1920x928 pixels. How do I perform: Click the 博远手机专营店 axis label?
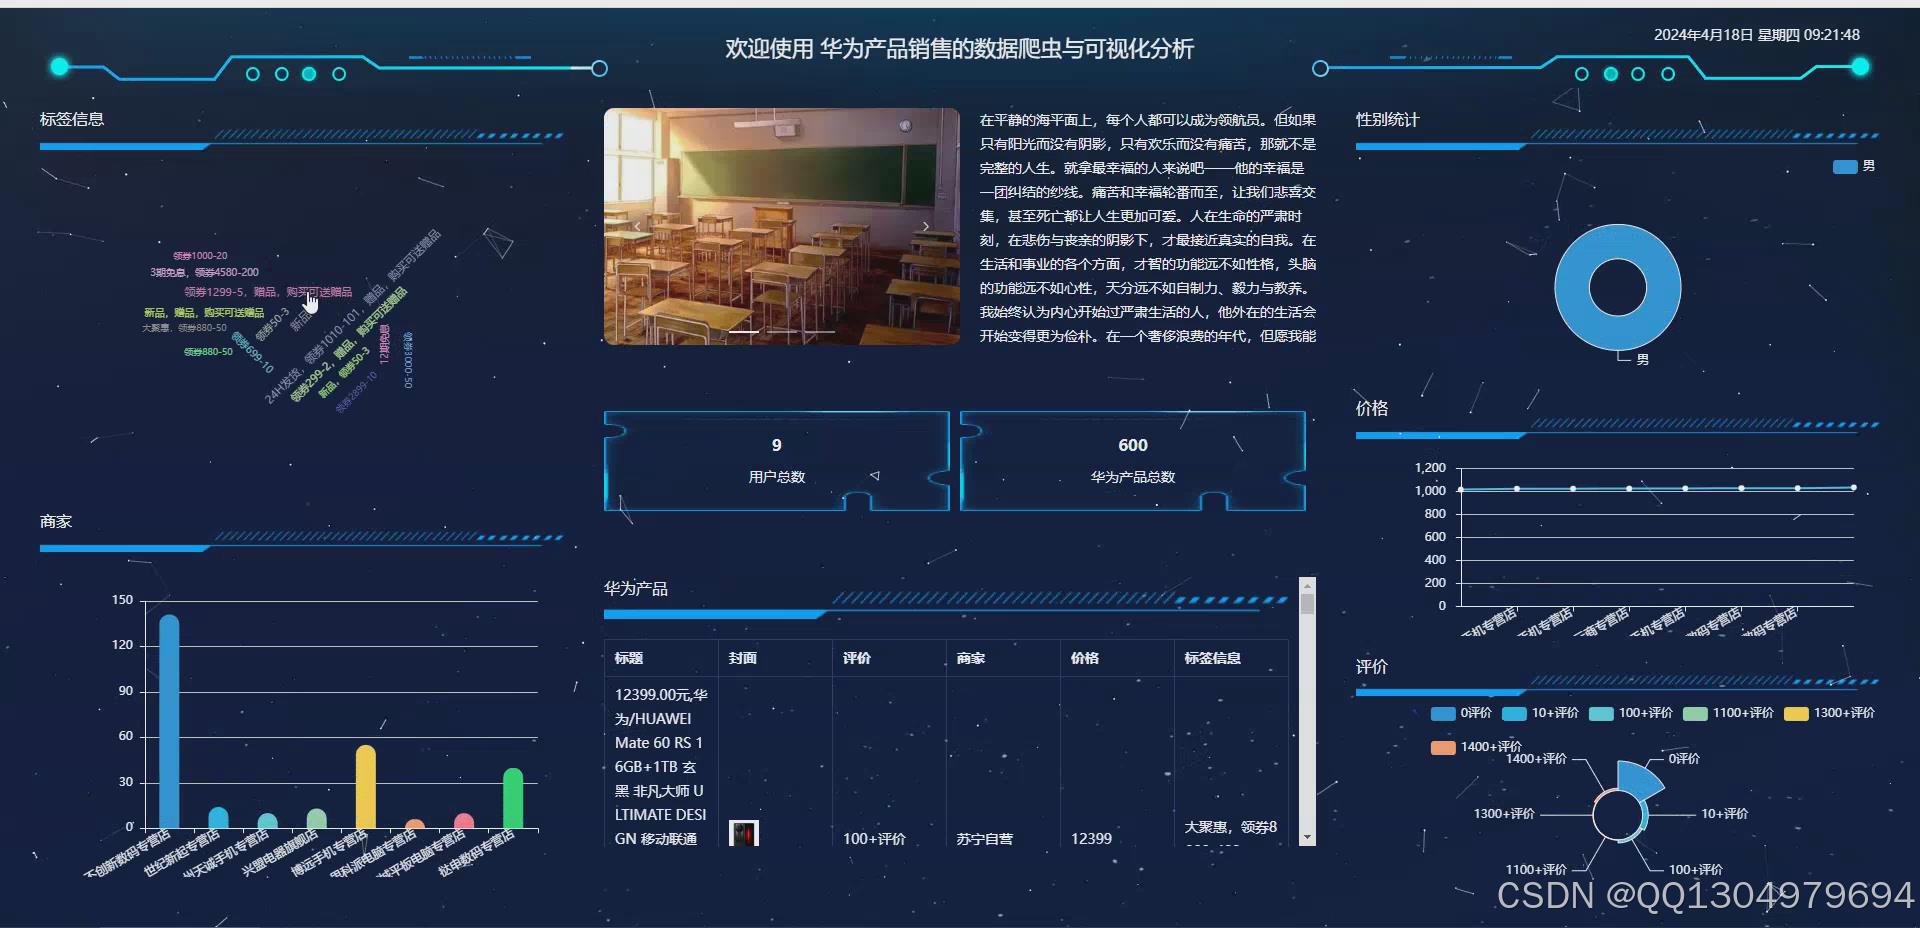pyautogui.click(x=329, y=854)
